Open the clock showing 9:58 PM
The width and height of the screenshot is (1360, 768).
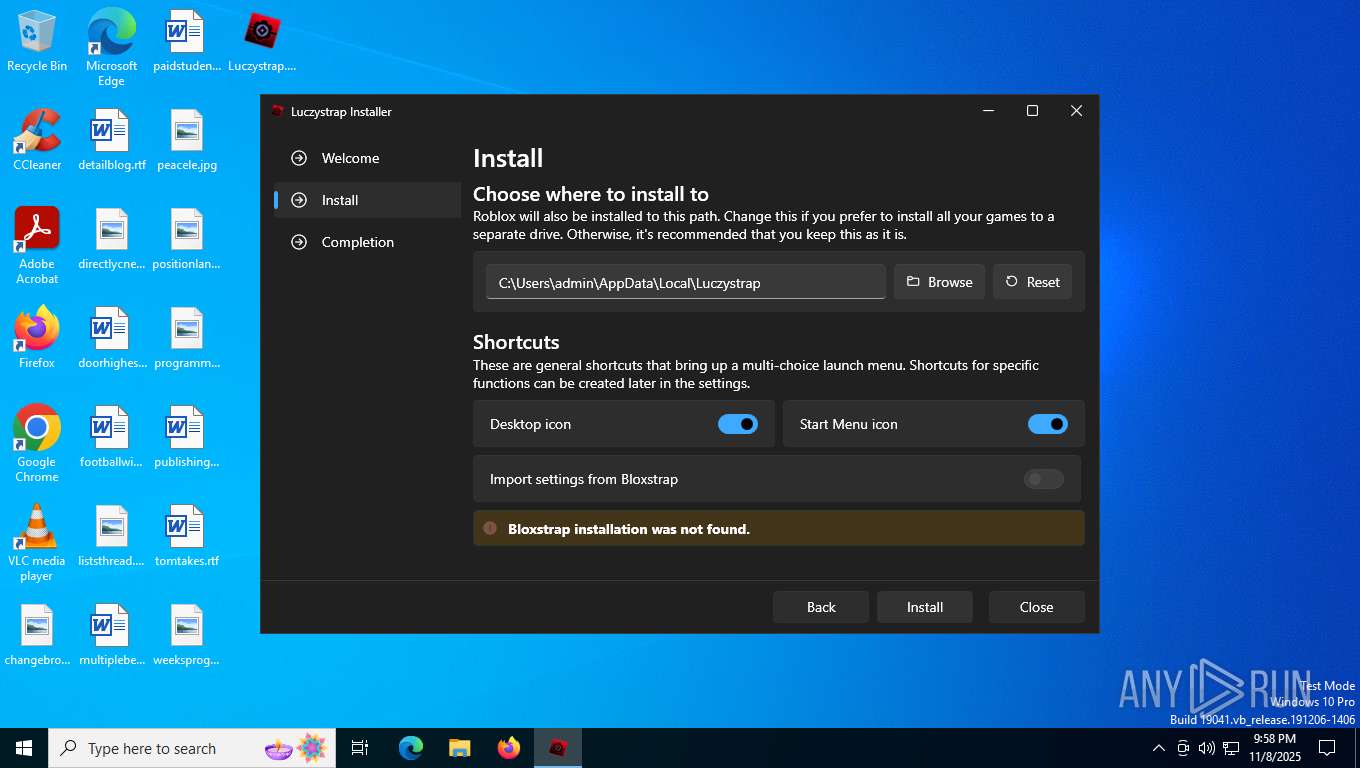(x=1275, y=748)
